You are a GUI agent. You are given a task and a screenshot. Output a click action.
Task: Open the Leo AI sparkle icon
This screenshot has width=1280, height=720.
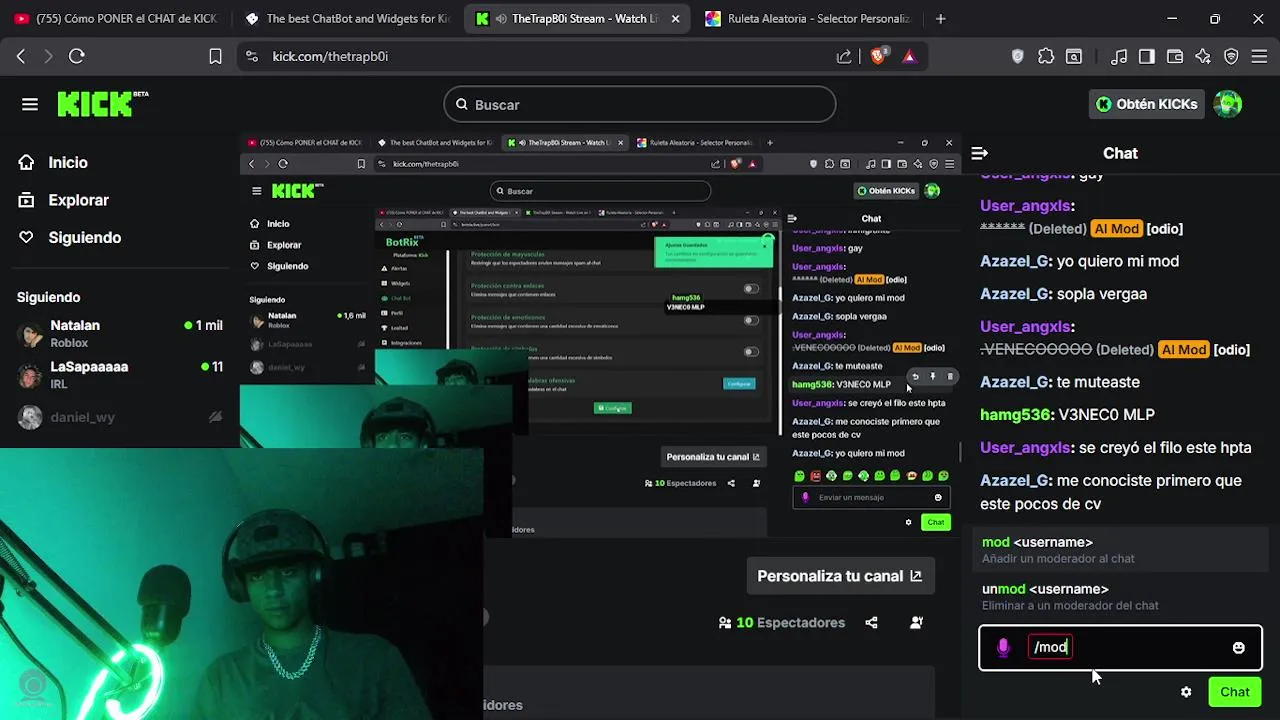point(1203,57)
